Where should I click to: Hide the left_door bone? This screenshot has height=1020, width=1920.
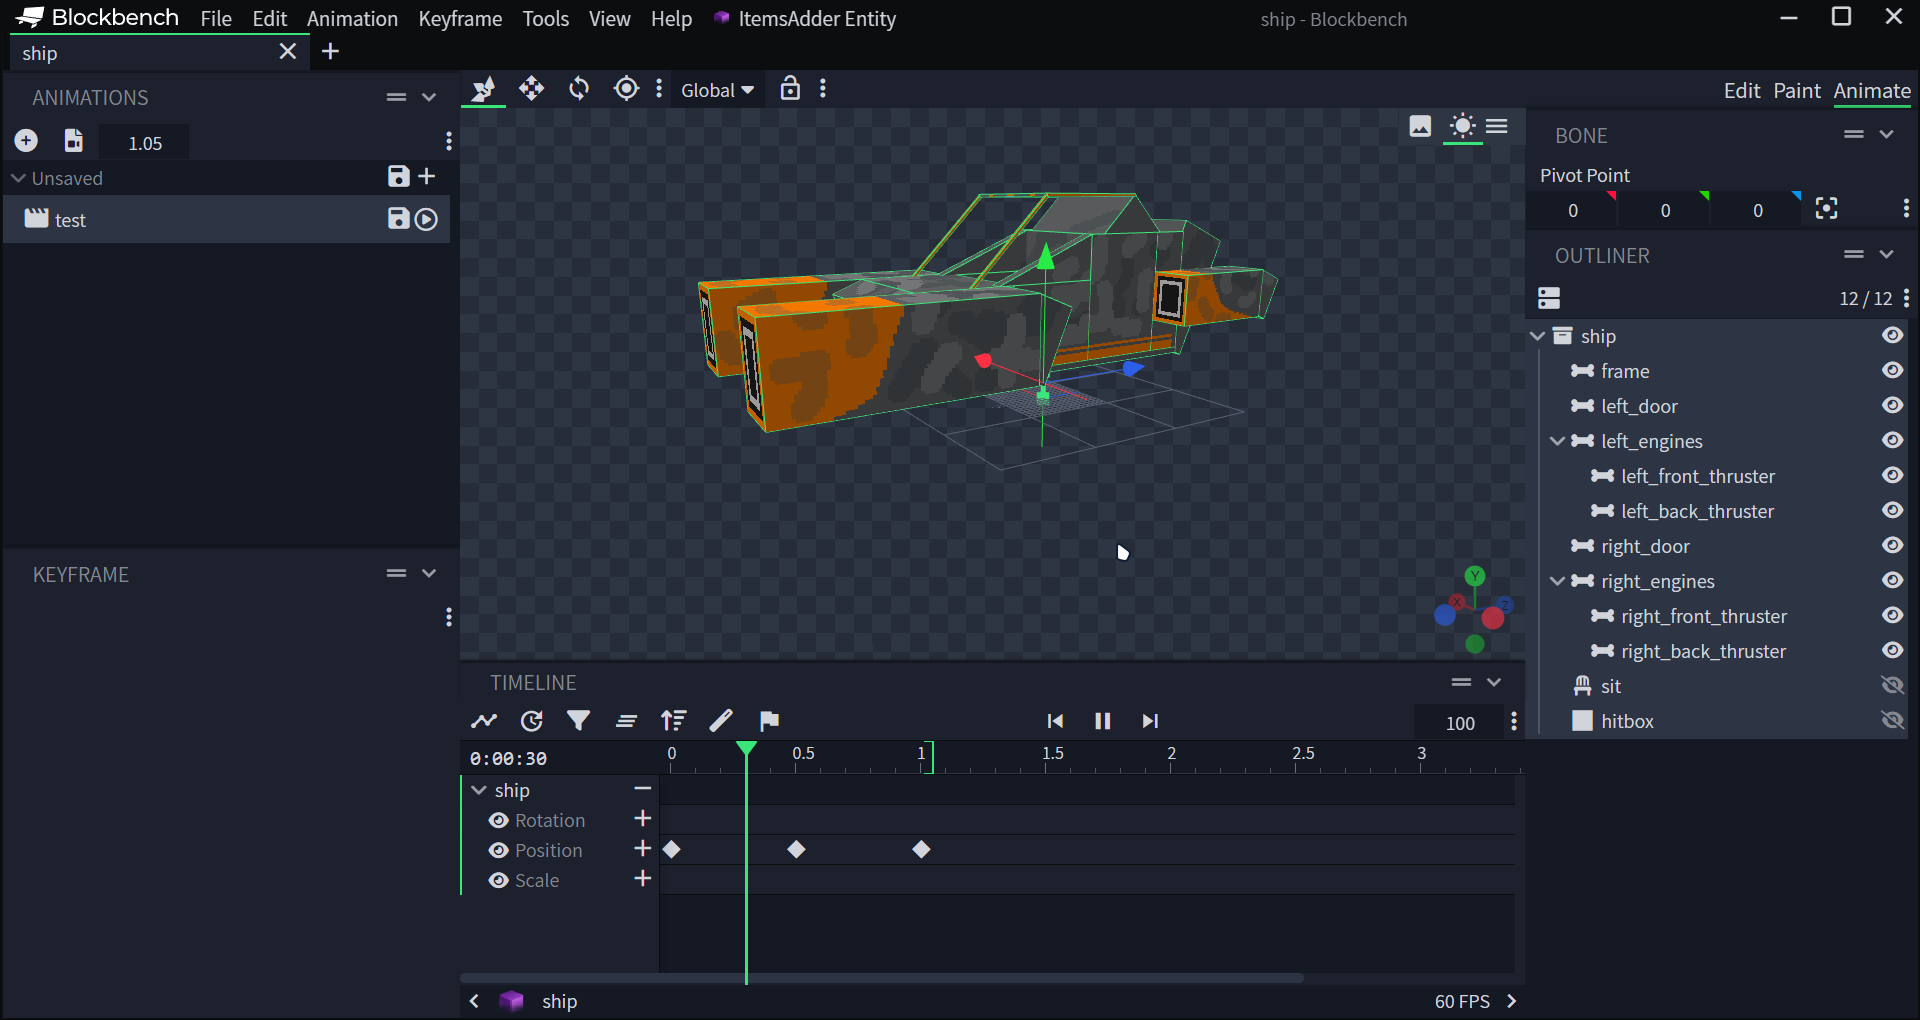(x=1892, y=406)
